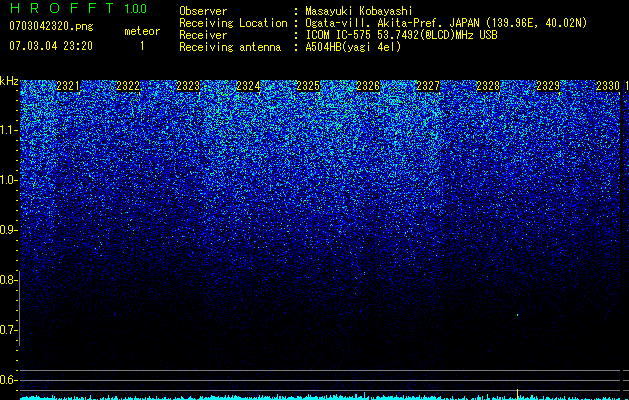Click the kHz axis unit label
629x400 pixels.
point(9,81)
